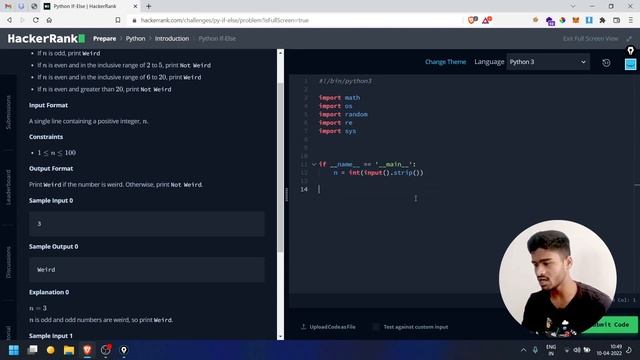Close the Python If-Else tab
This screenshot has height=360, width=640.
[136, 6]
